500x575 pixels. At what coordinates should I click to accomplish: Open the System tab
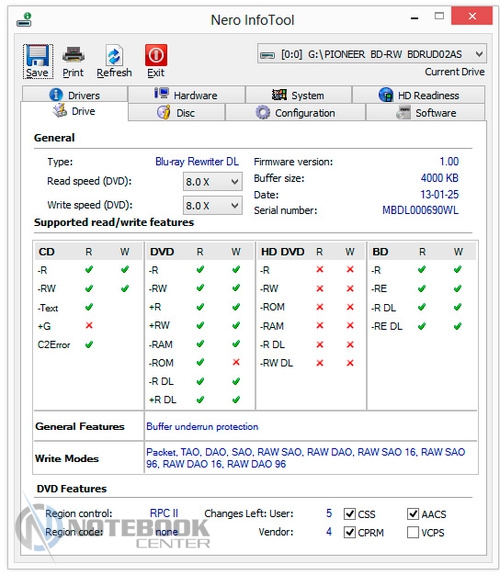pos(299,95)
